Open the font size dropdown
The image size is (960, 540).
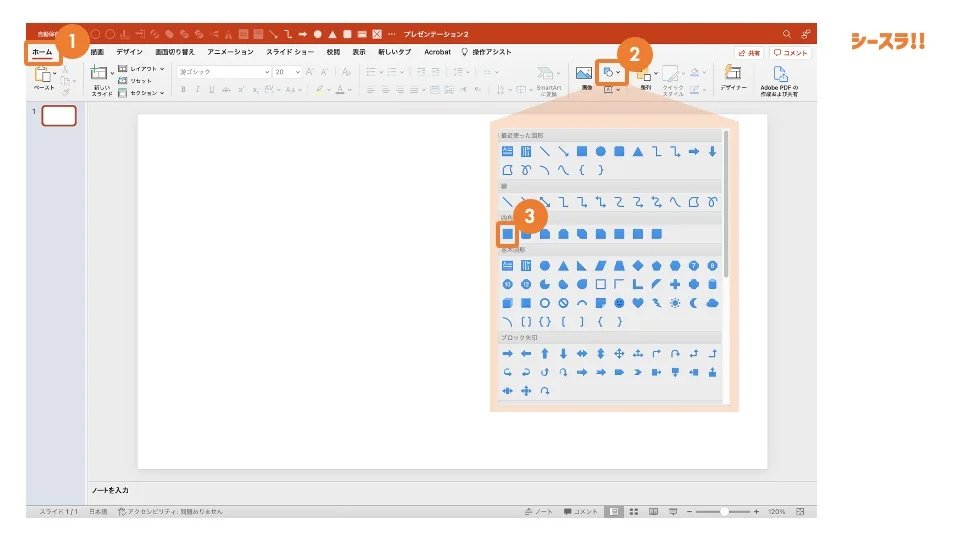tap(287, 72)
